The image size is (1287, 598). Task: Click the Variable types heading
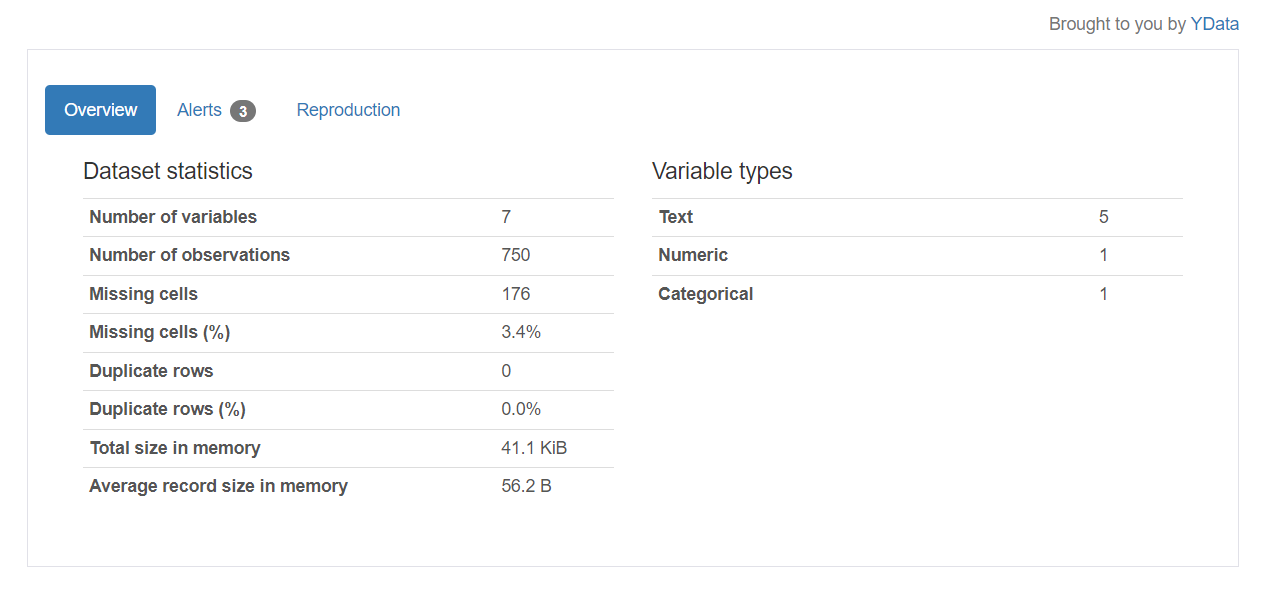722,171
